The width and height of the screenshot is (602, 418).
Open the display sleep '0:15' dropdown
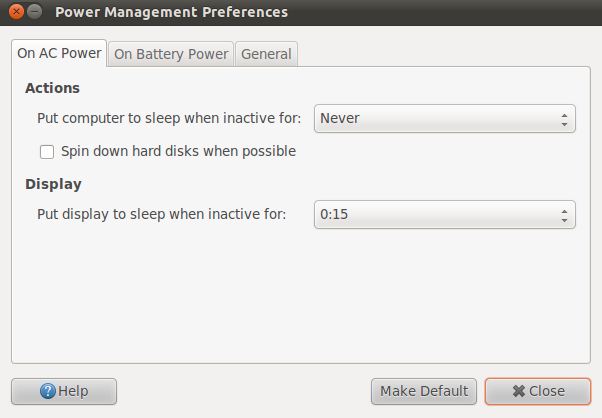pos(444,215)
